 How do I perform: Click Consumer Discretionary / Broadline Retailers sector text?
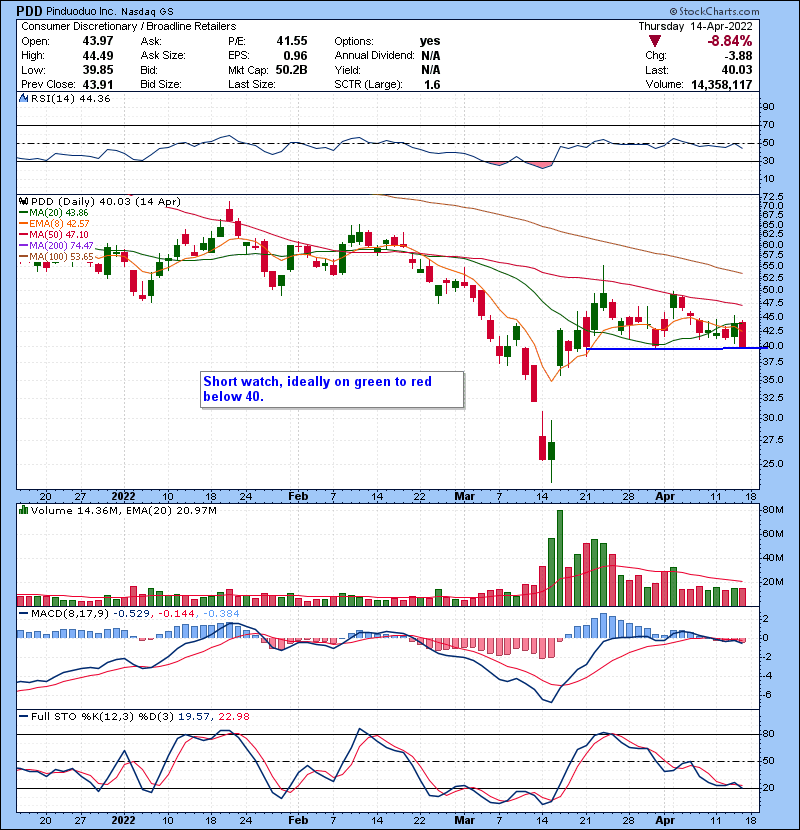[x=129, y=26]
